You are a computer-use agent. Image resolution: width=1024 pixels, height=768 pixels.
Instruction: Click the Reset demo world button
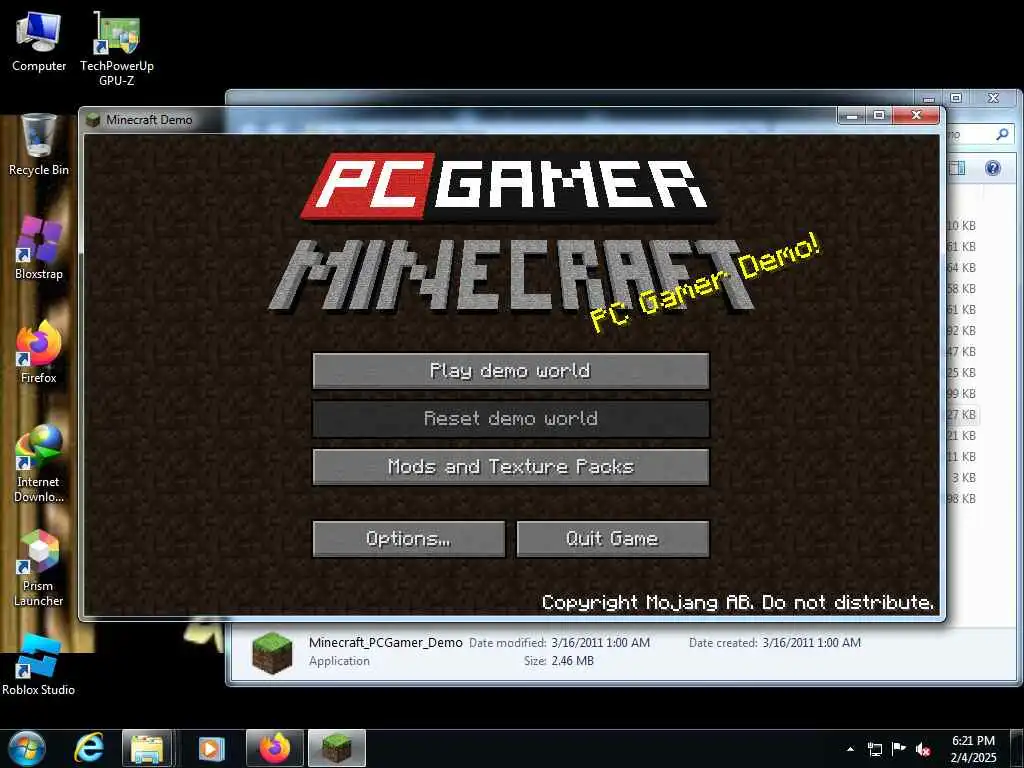[511, 419]
